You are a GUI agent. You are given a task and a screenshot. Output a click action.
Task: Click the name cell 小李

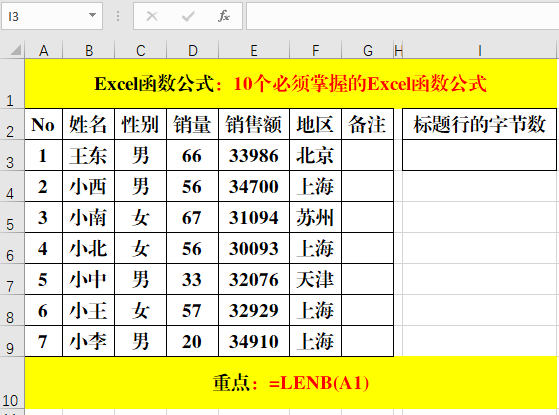point(88,341)
